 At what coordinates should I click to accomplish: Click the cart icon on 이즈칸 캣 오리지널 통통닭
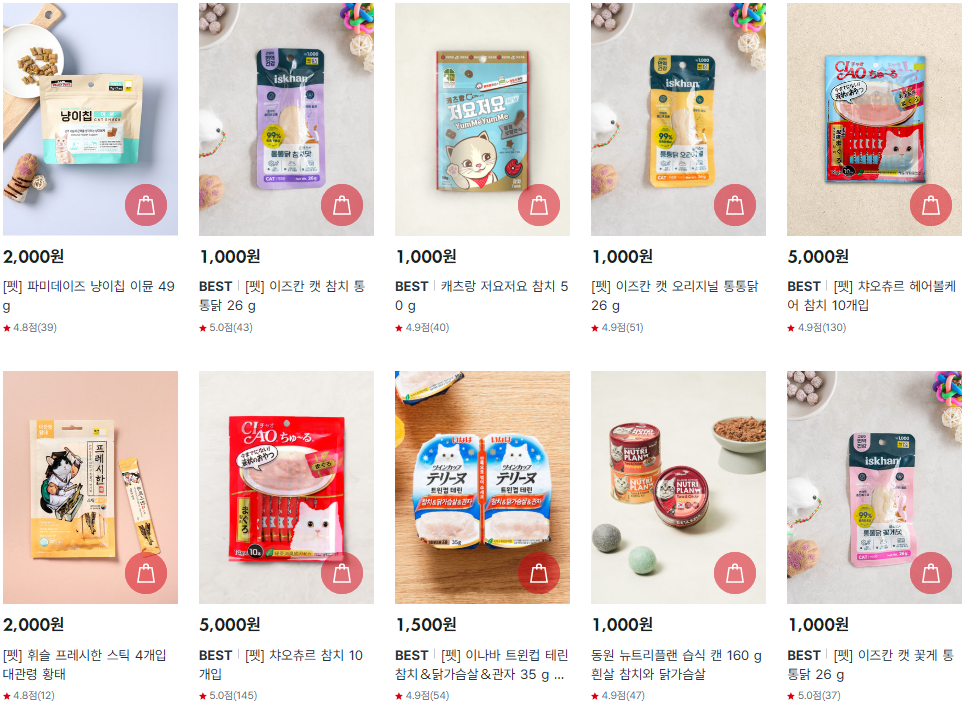coord(735,205)
